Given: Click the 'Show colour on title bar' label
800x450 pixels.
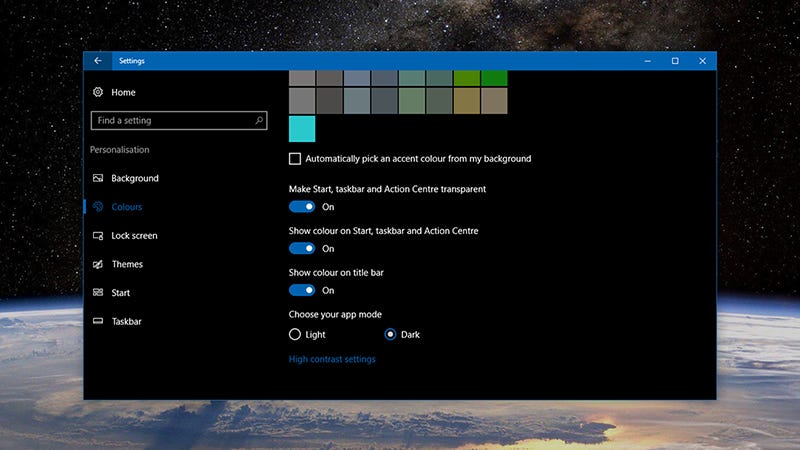Looking at the screenshot, I should [336, 272].
